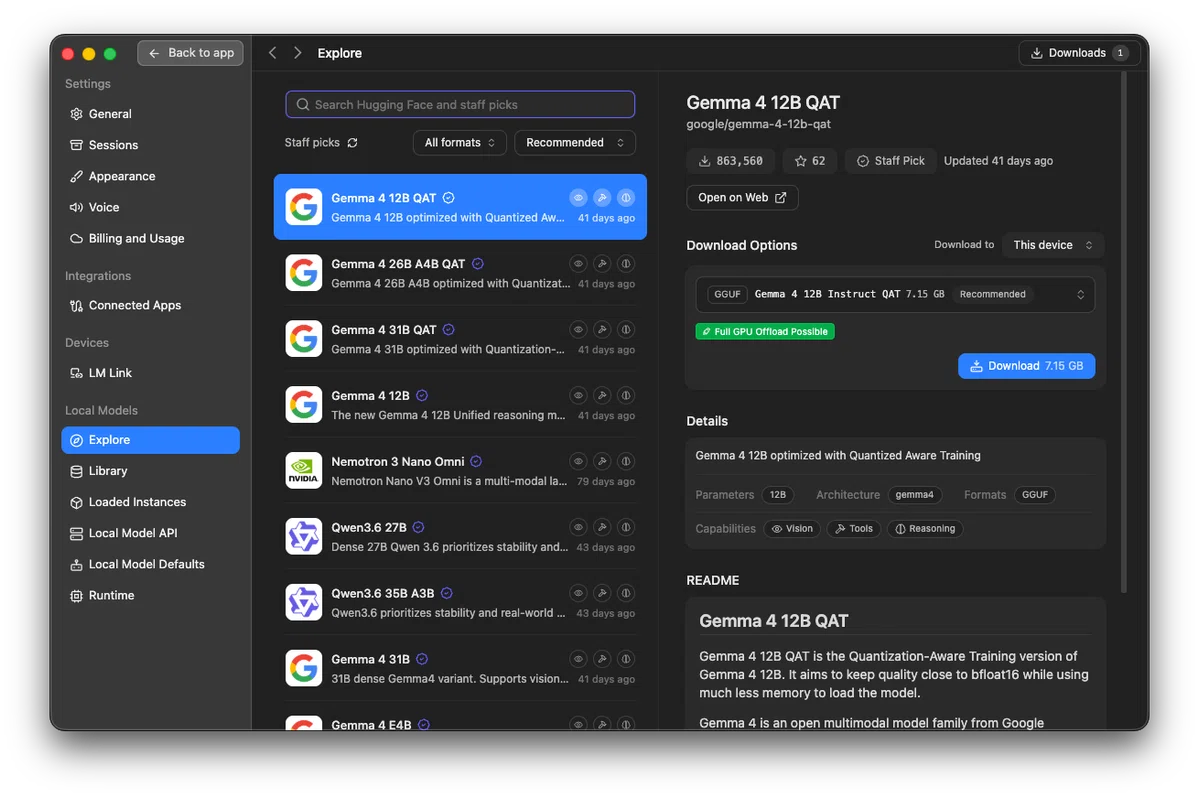This screenshot has height=798, width=1200.
Task: Click the star count 62 badge
Action: (810, 161)
